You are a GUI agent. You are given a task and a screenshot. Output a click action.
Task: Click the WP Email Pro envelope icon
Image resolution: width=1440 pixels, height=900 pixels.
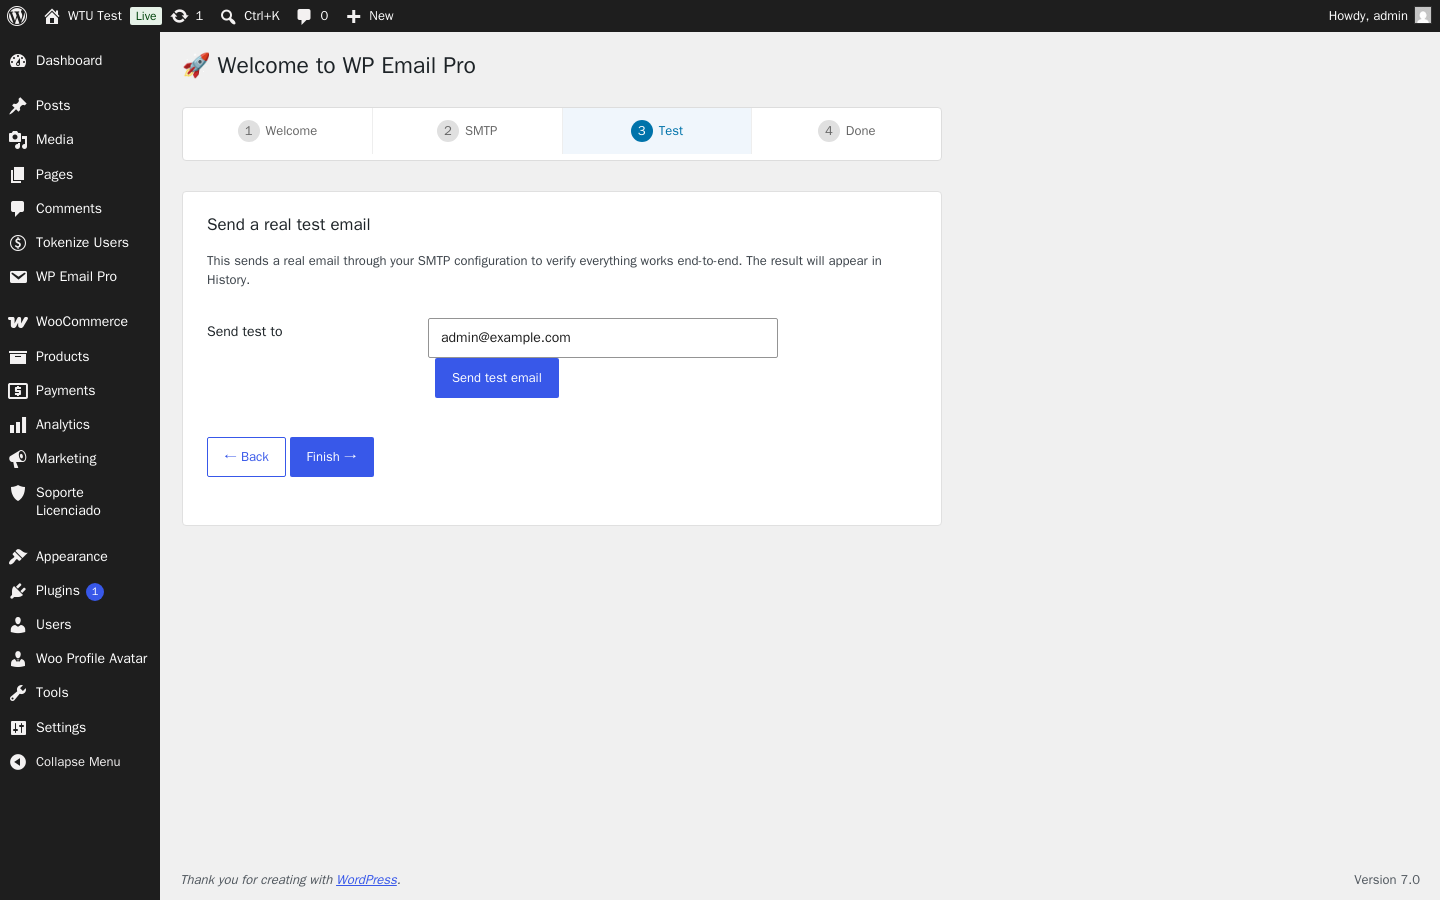point(18,277)
